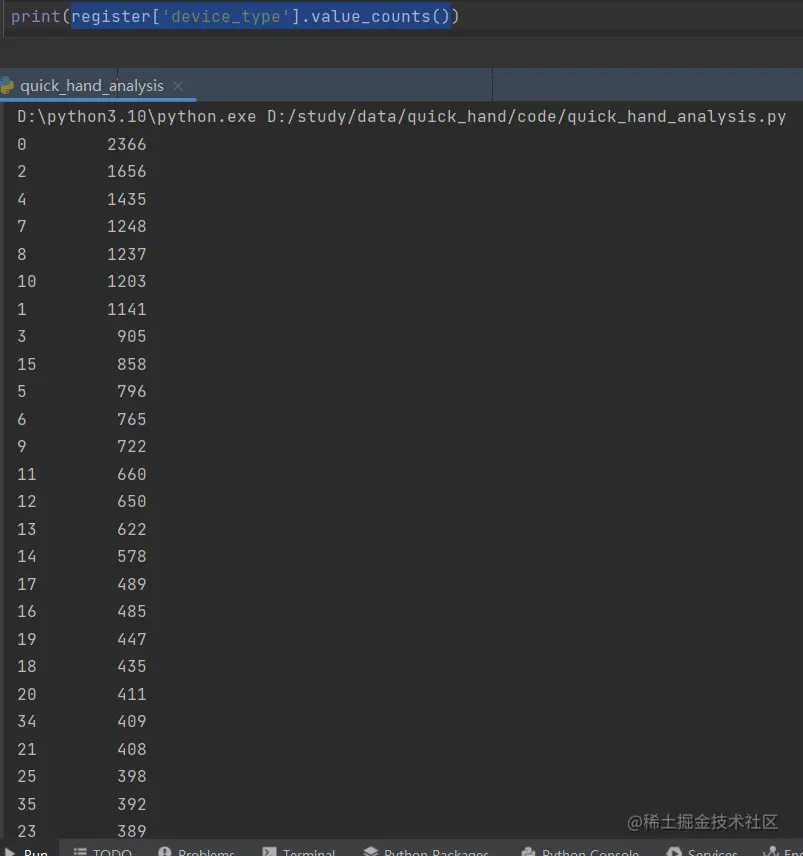803x856 pixels.
Task: Open the TODO tool window tab
Action: click(x=103, y=851)
